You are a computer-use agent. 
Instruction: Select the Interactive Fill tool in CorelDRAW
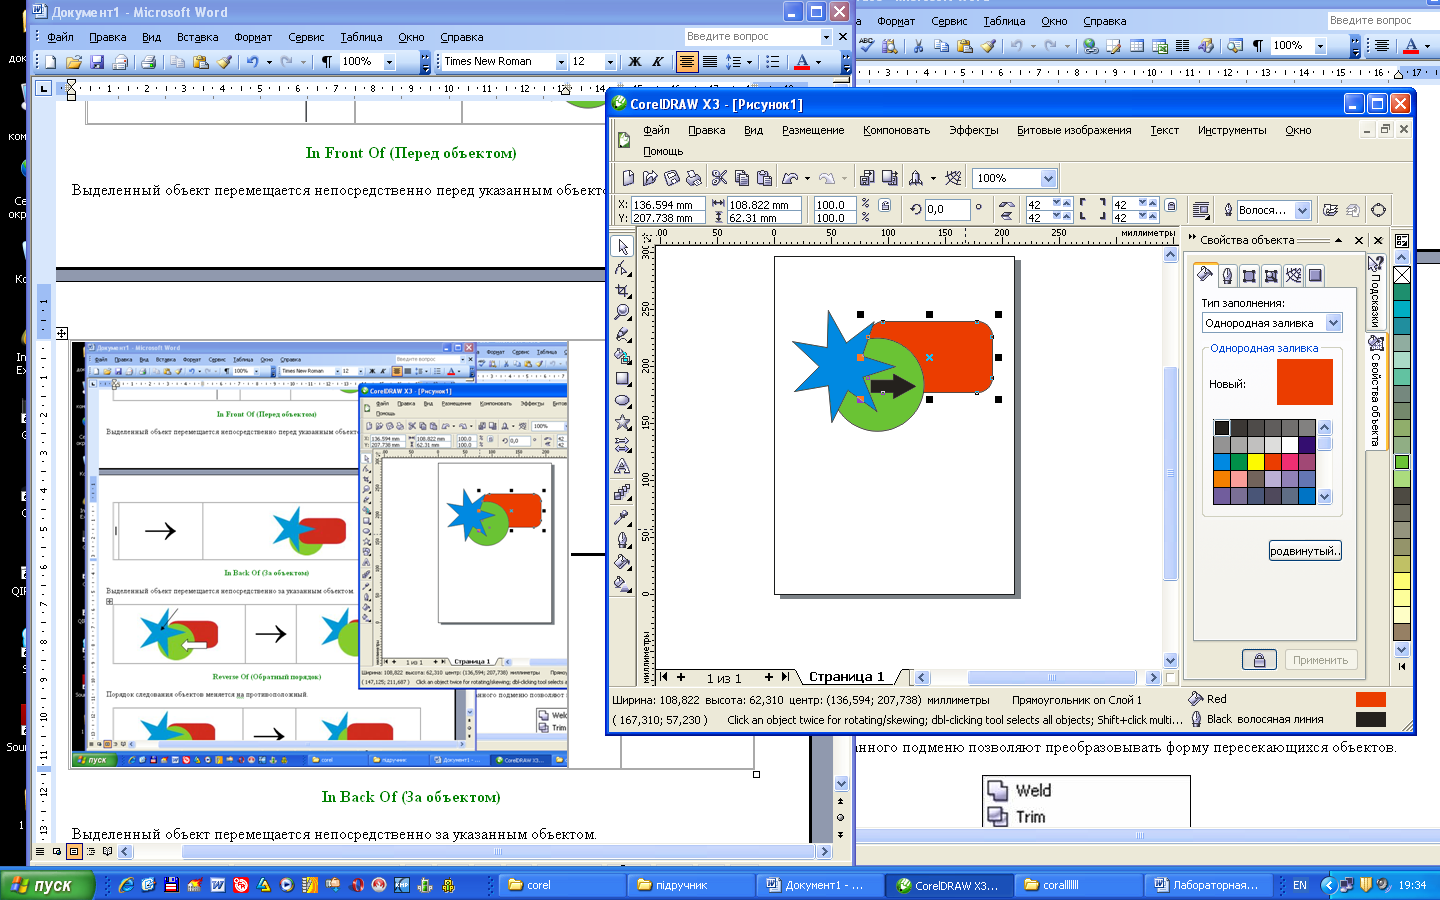point(622,583)
